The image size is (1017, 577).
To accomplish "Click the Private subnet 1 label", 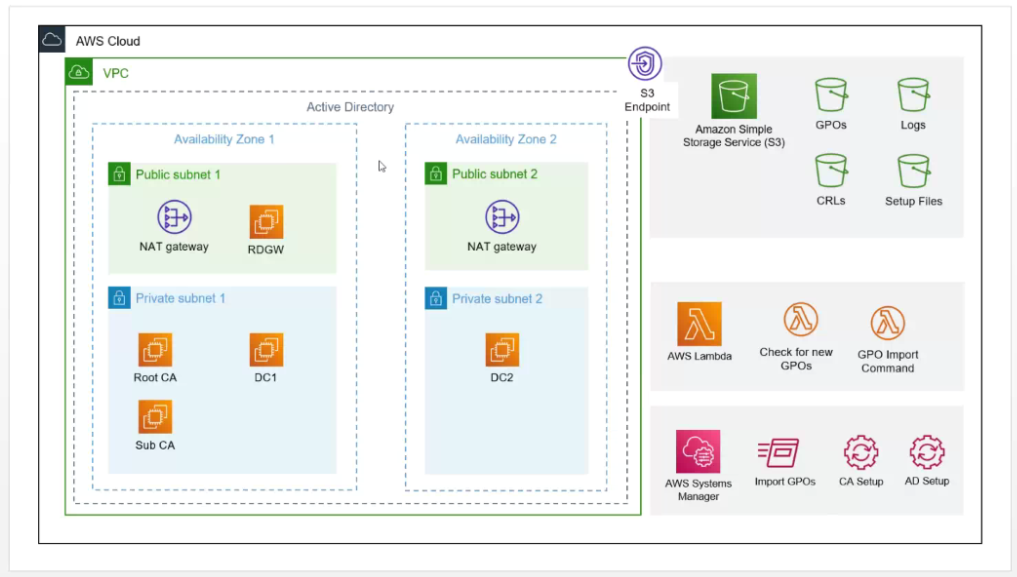I will pyautogui.click(x=180, y=298).
